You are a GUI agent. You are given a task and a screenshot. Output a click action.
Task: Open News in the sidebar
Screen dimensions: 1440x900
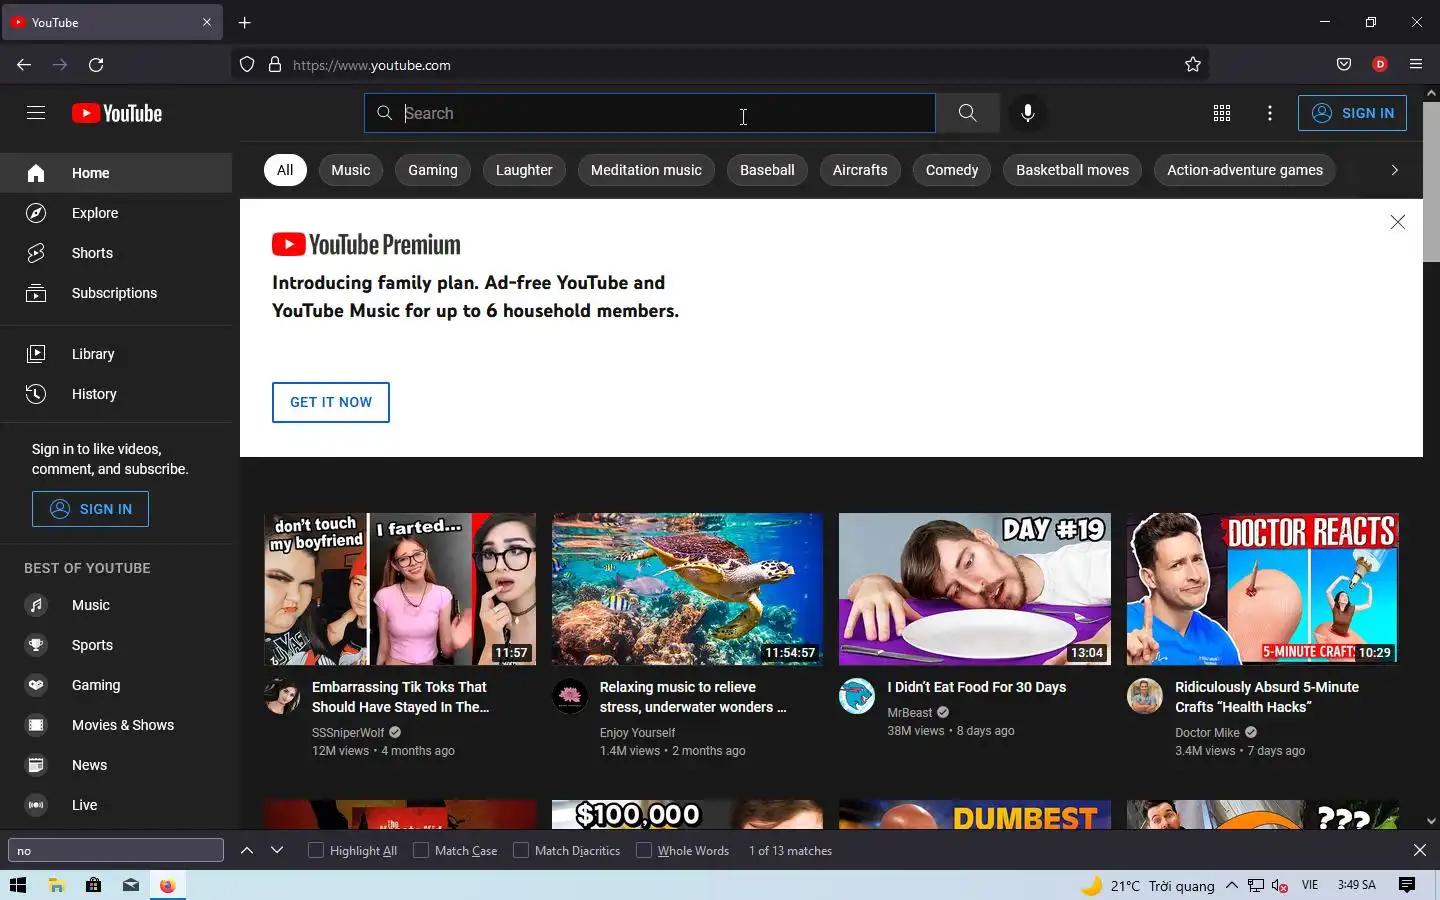pyautogui.click(x=116, y=765)
